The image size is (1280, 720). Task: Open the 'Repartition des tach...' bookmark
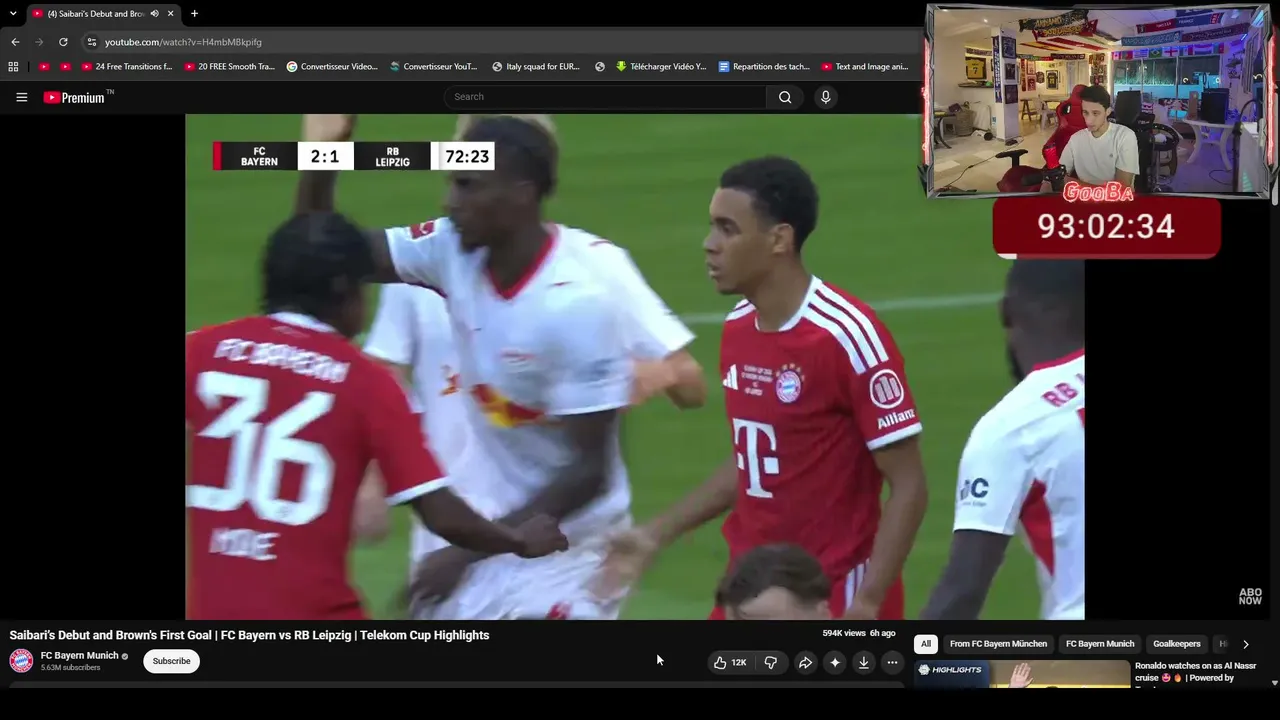[x=764, y=67]
